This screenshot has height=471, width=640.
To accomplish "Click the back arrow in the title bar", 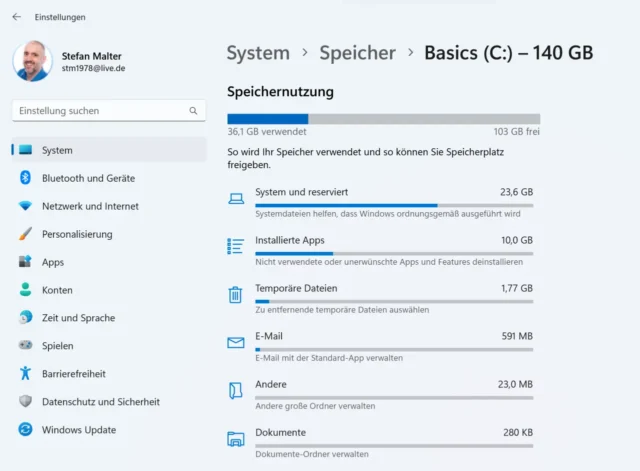I will (16, 17).
